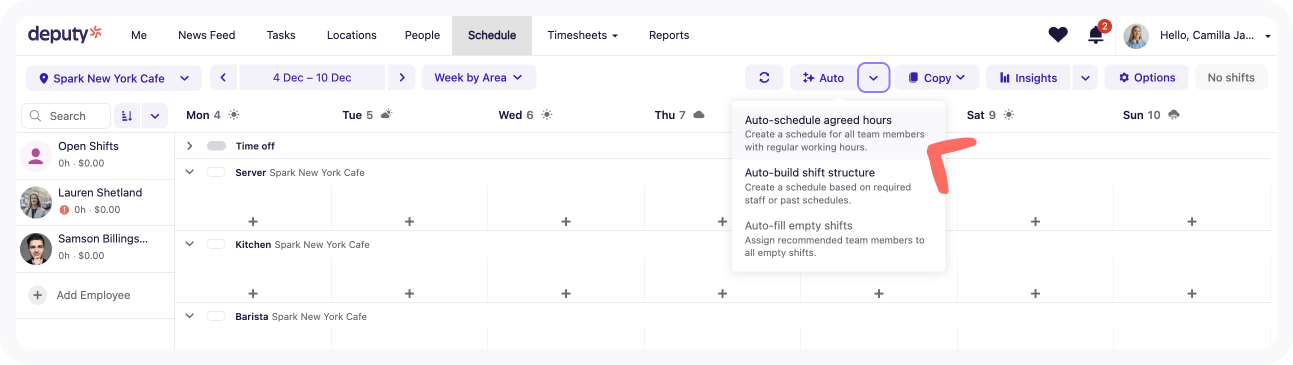
Task: Open the News Feed tab
Action: (207, 35)
